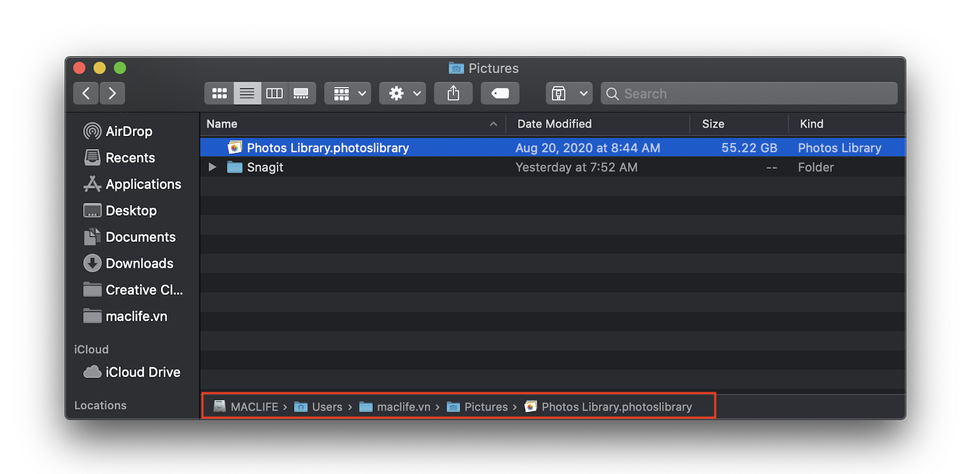The width and height of the screenshot is (980, 474).
Task: Open the group-by arrangement dropdown
Action: 349,93
